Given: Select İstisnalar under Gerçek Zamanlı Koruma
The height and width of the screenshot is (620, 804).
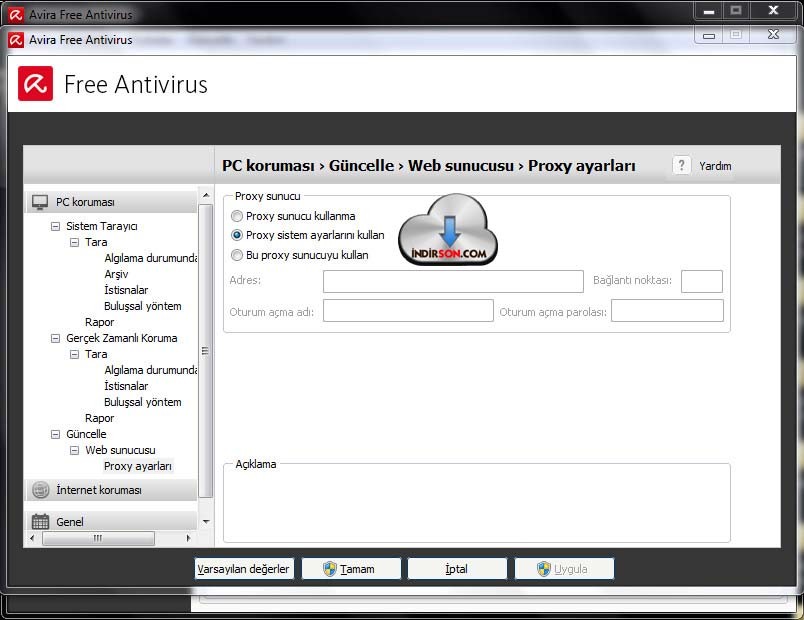Looking at the screenshot, I should coord(126,386).
